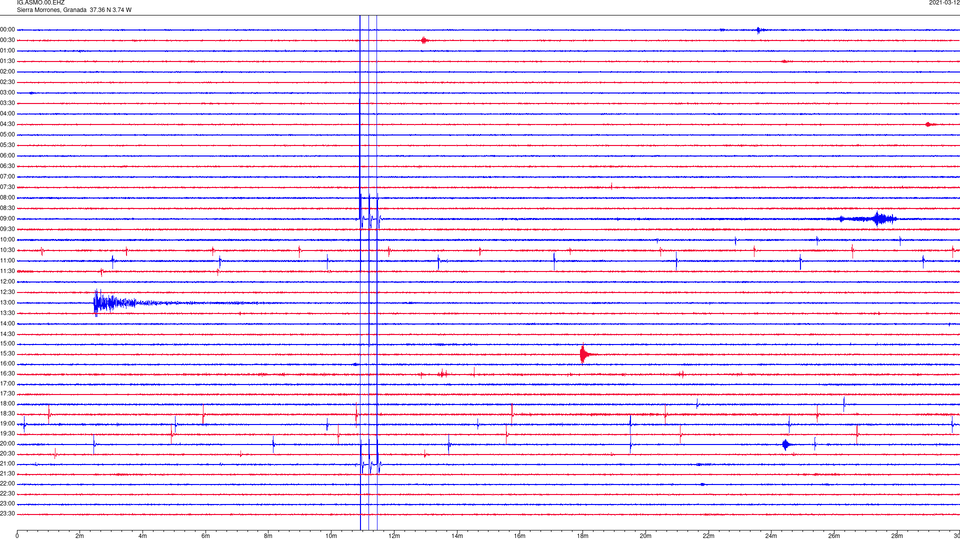Click the red event near trace end on 04:30
Screen dimensions: 960x540
coord(930,124)
